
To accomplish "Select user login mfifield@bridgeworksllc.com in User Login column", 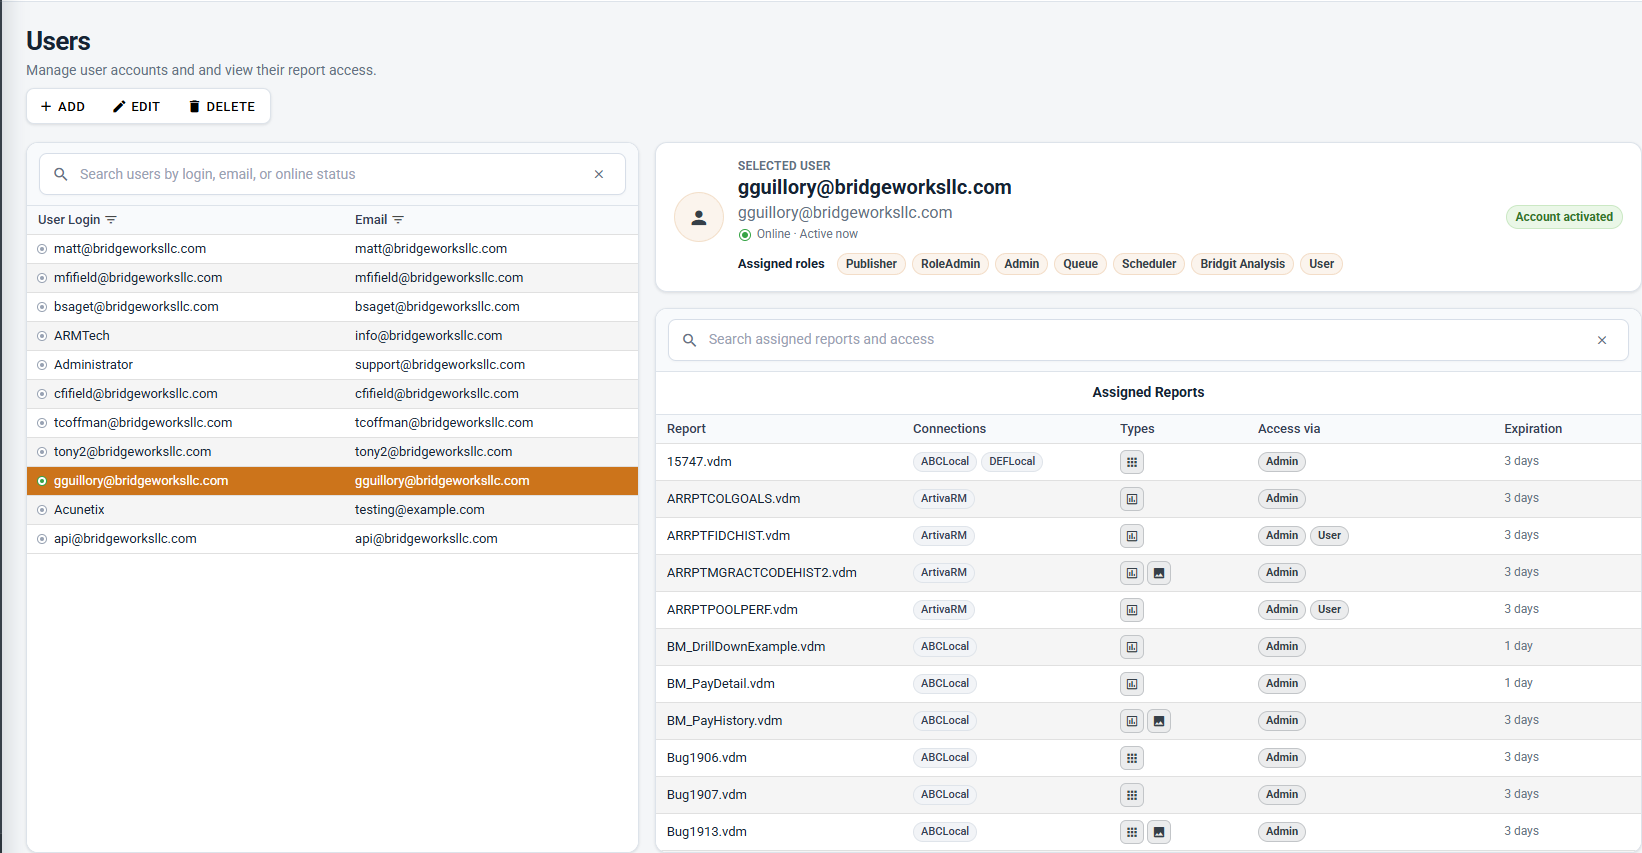I will tap(138, 278).
